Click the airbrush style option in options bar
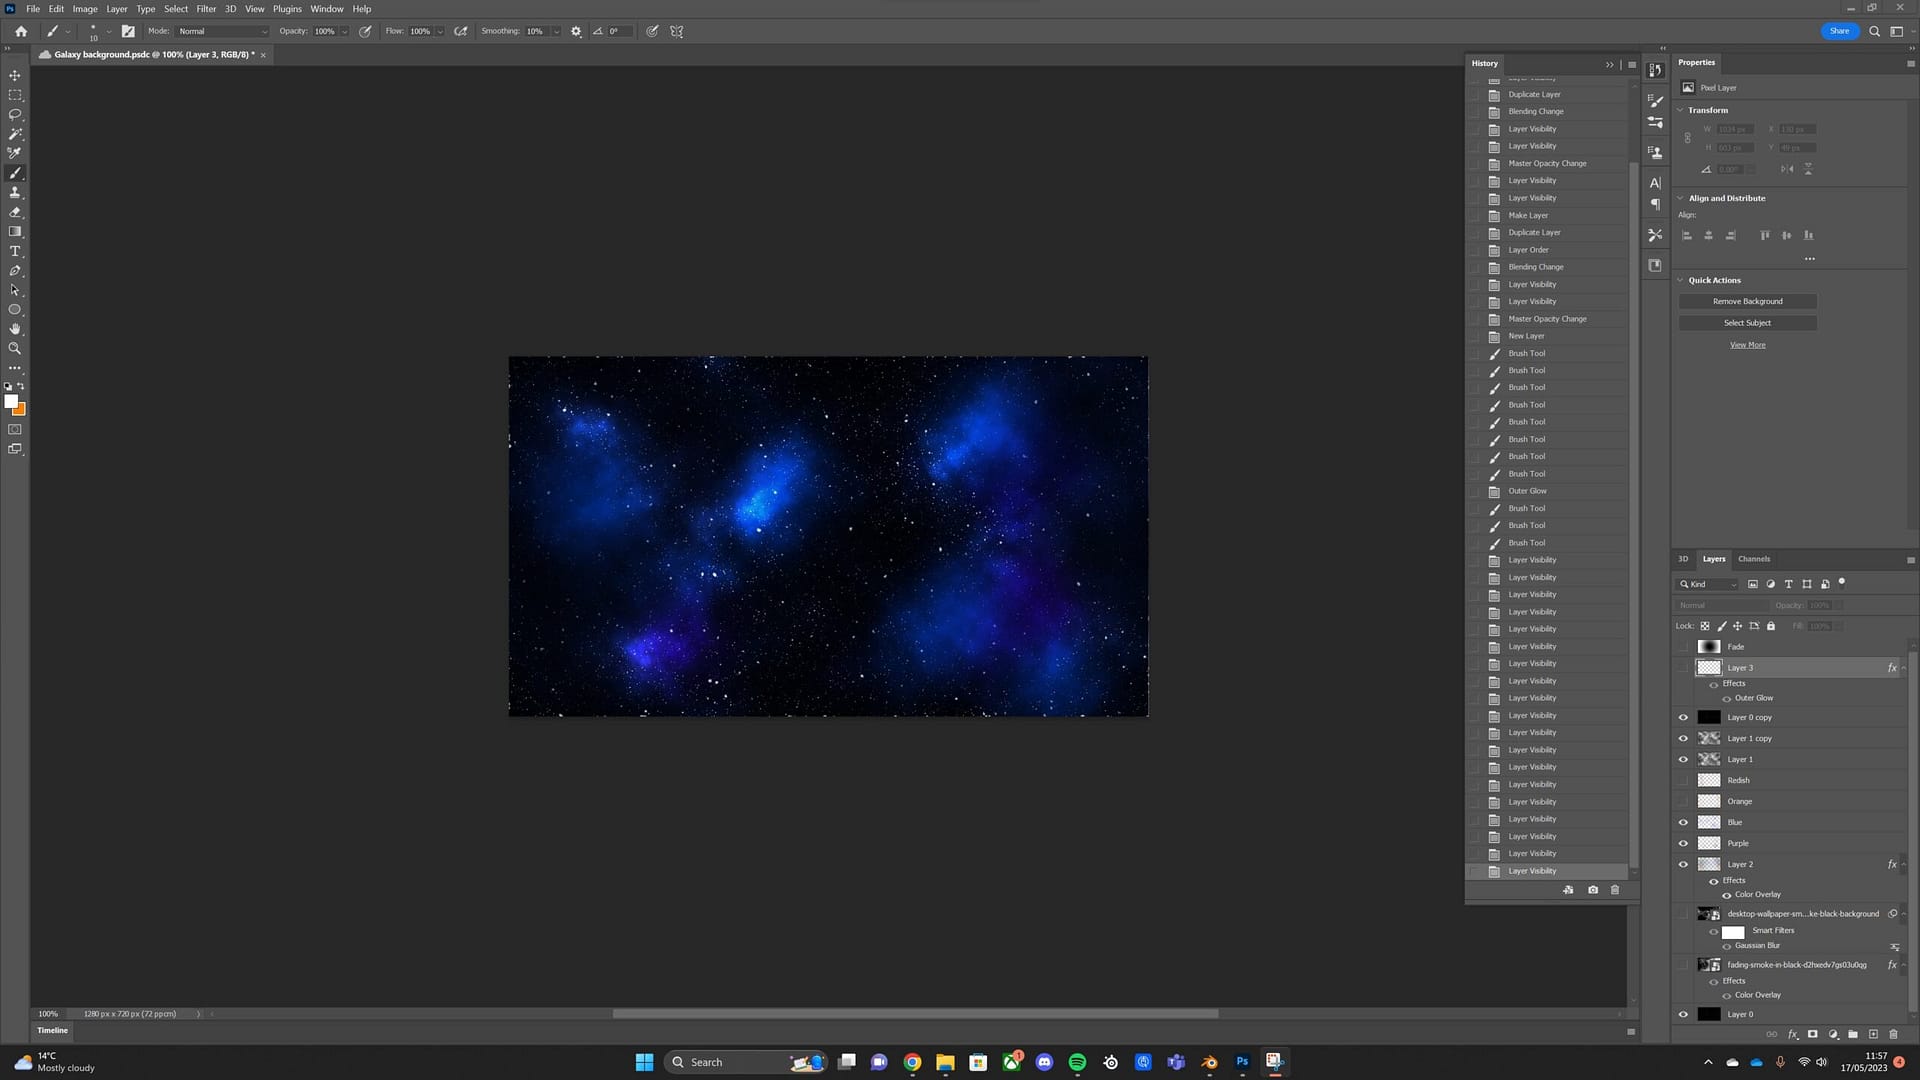 pos(460,31)
